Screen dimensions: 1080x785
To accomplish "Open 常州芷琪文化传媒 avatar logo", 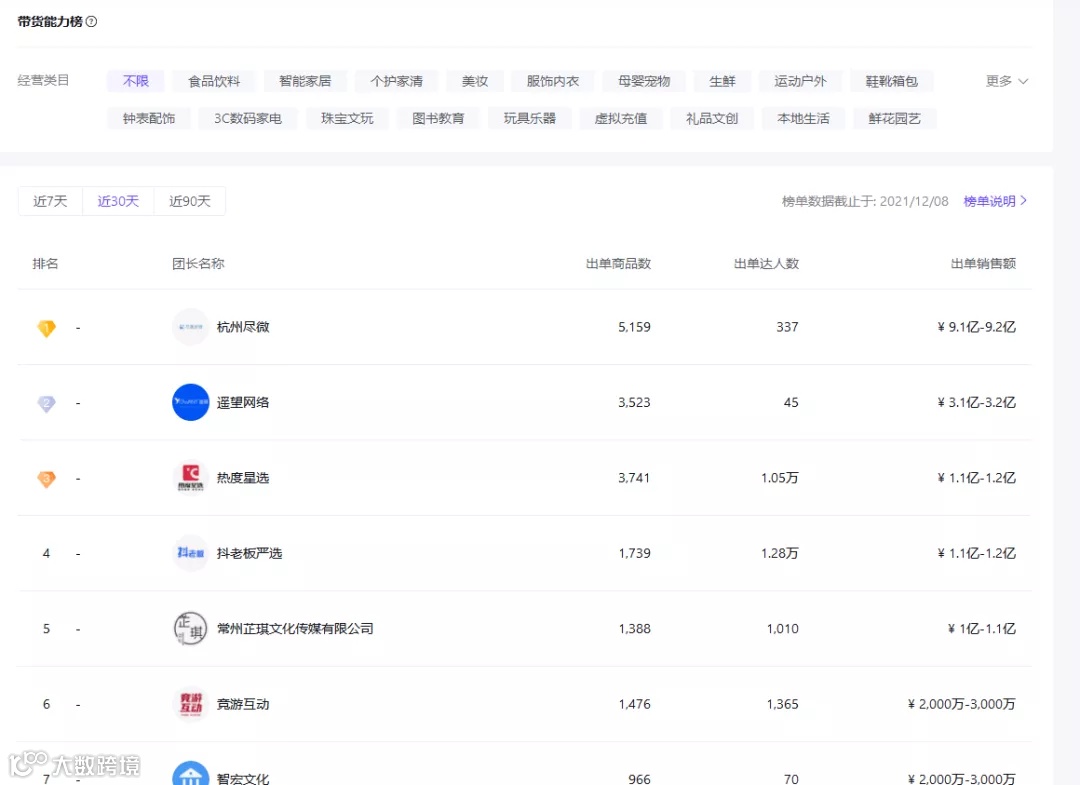I will pos(191,628).
